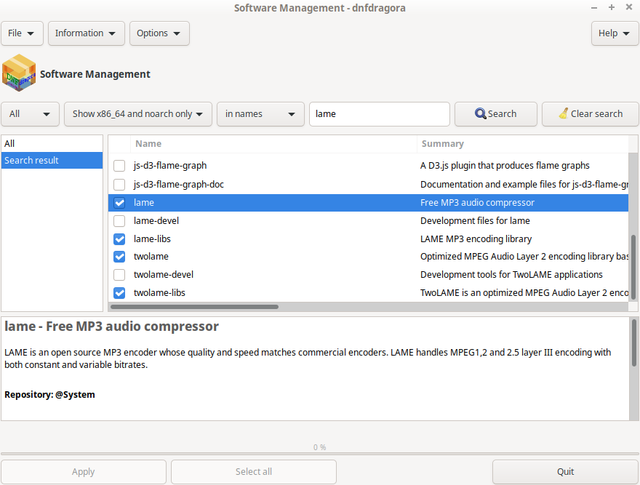Open the All package filter dropdown
Viewport: 640px width, 485px height.
31,114
